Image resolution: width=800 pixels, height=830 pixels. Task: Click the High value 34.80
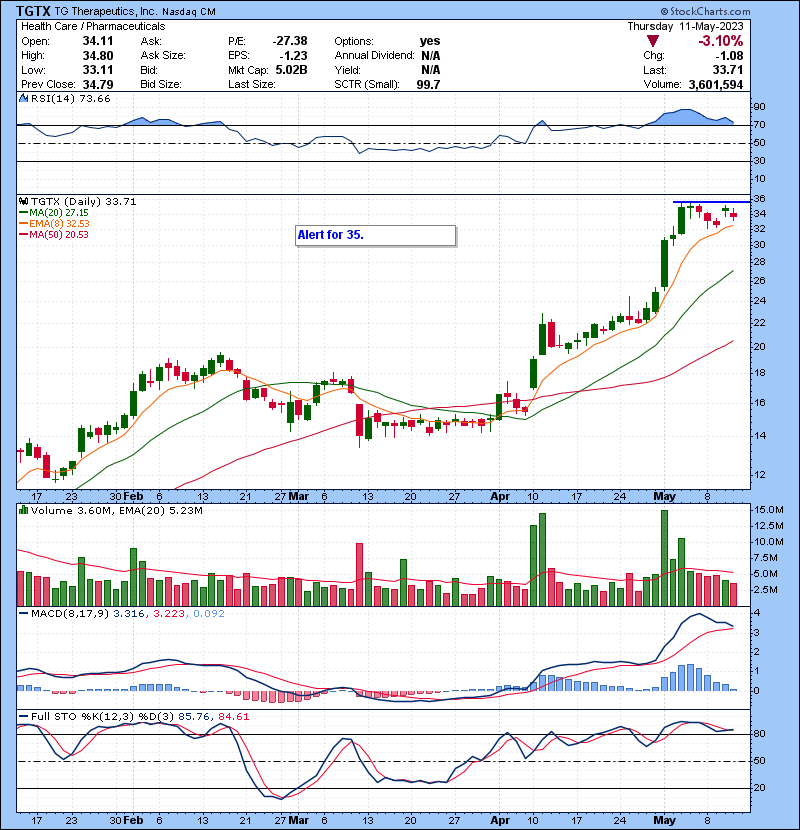click(x=98, y=56)
